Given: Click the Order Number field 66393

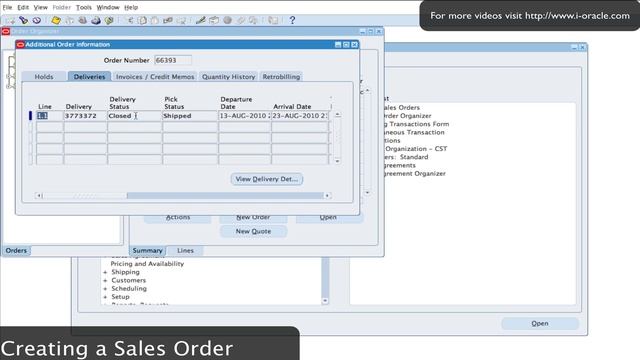Looking at the screenshot, I should tap(173, 60).
